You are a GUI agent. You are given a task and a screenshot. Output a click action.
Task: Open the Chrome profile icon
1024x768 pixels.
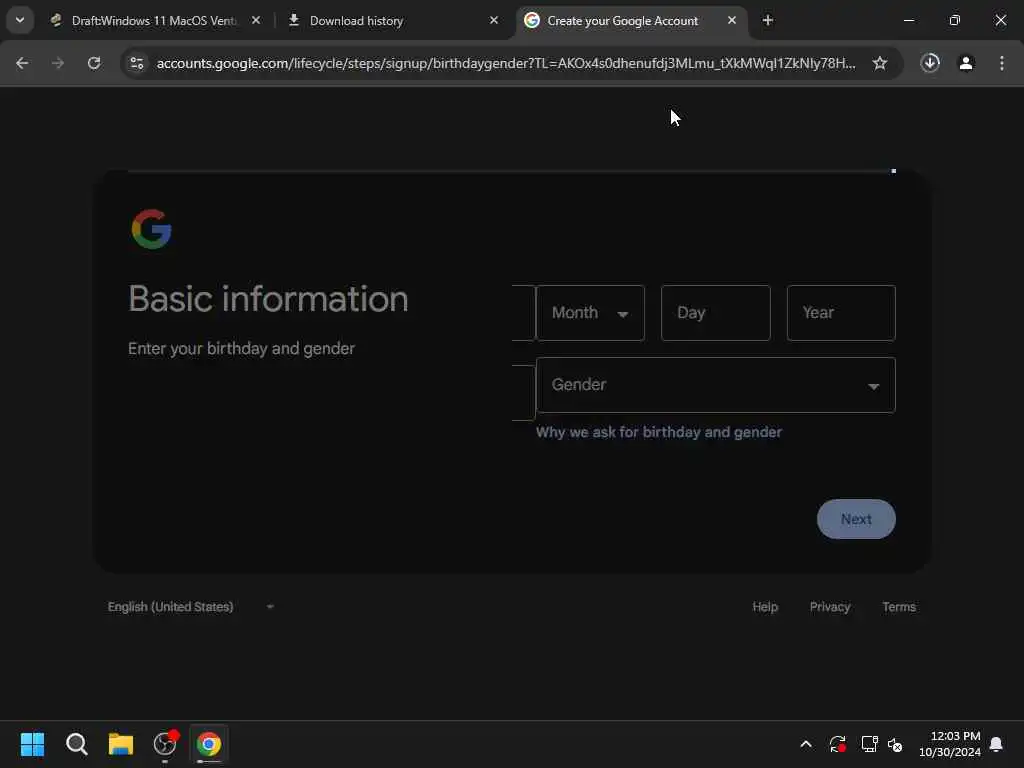966,63
